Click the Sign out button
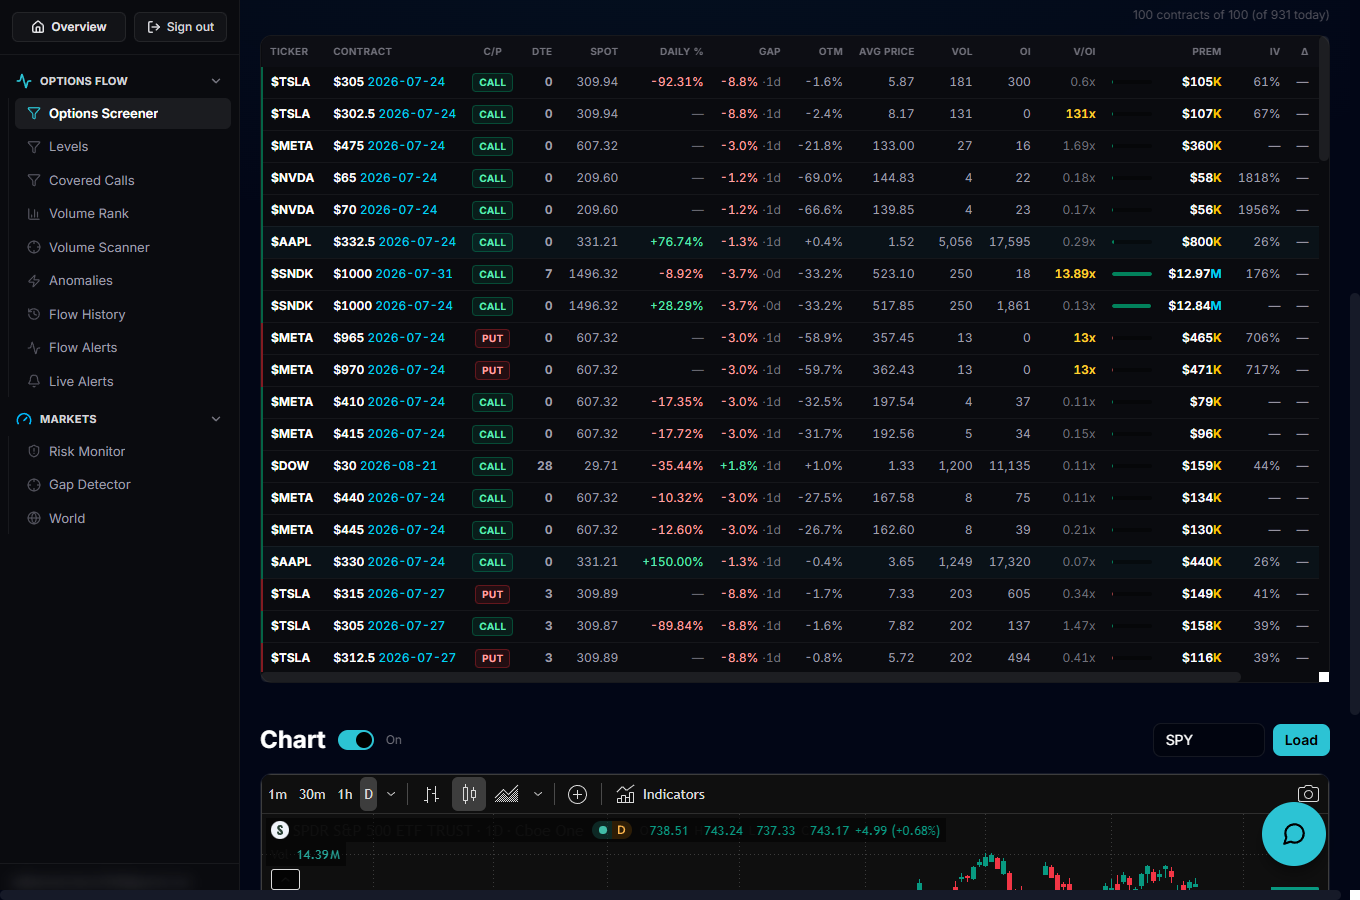1360x900 pixels. 180,27
